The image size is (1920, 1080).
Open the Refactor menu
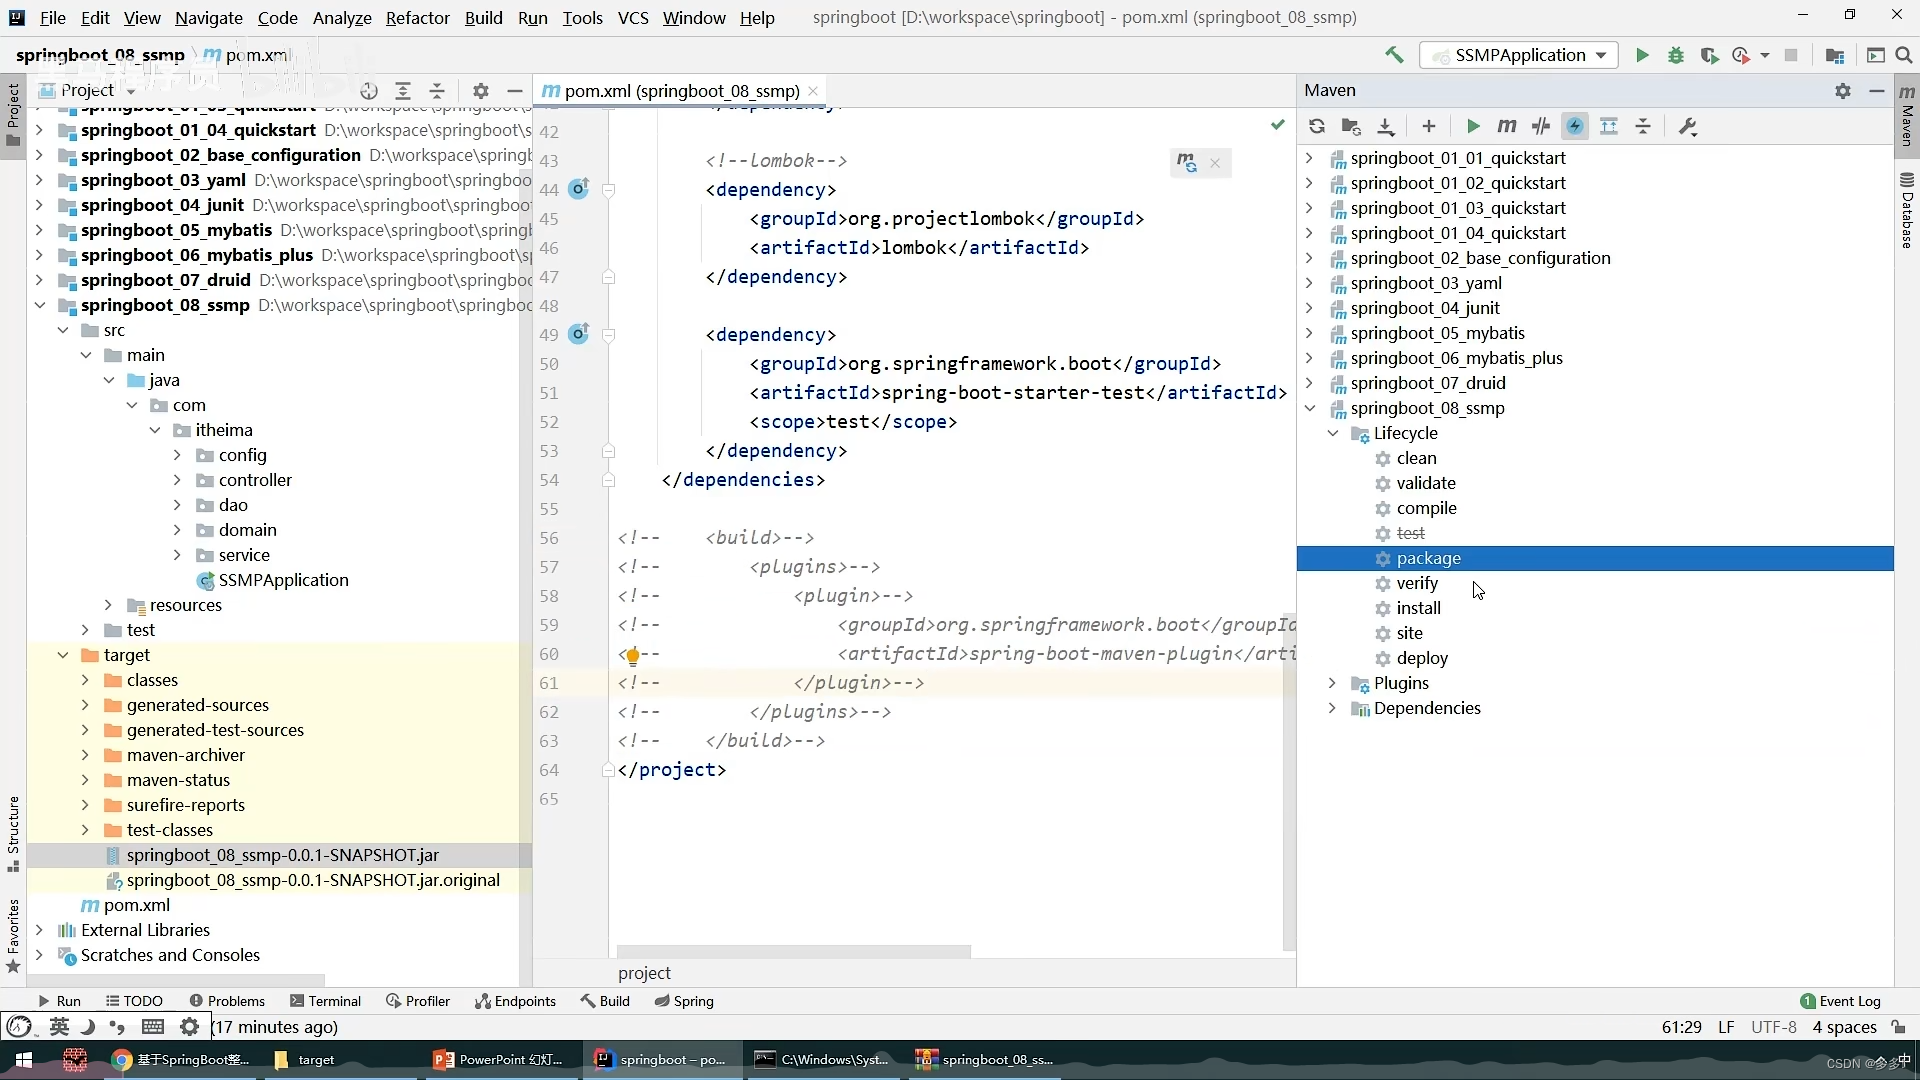point(417,17)
